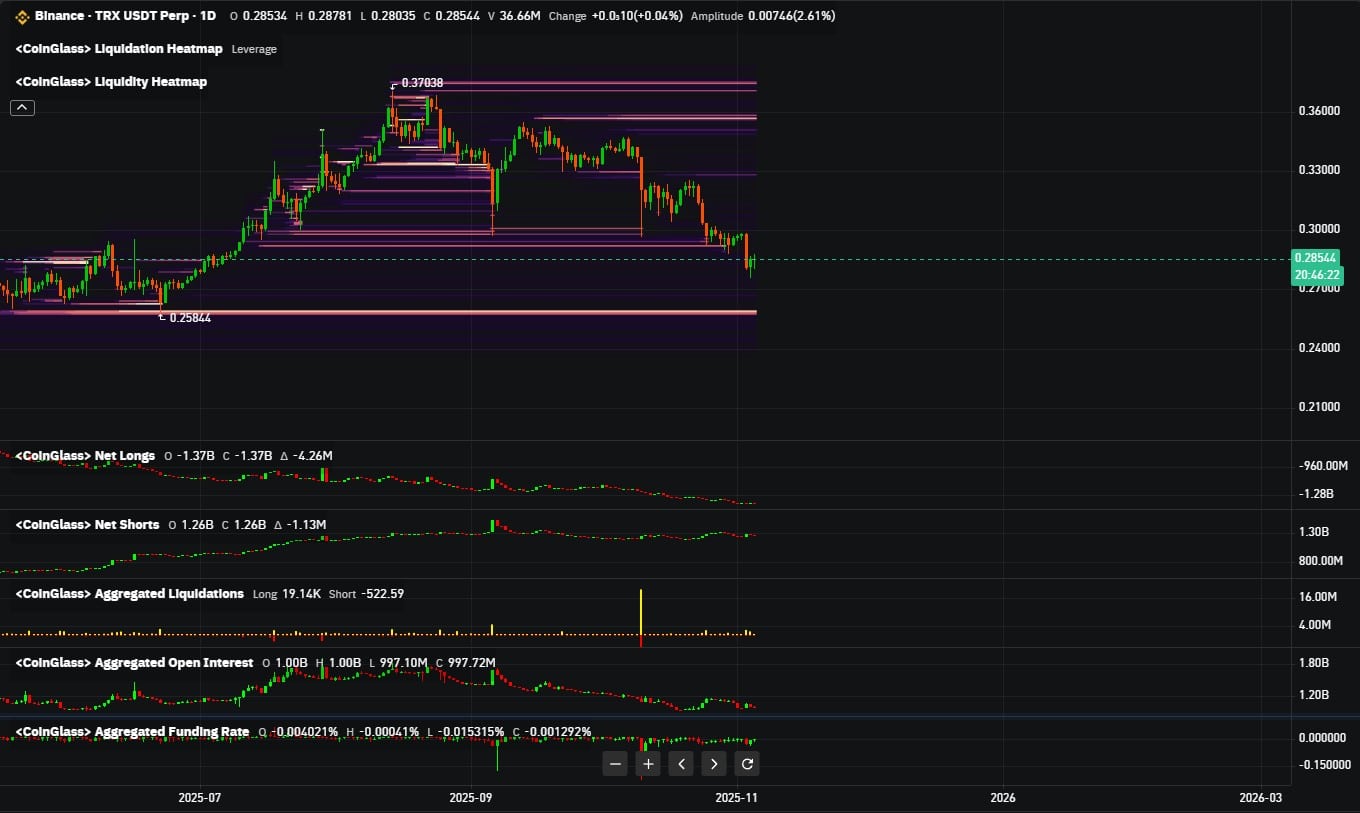Zoom in the chart with plus button

(x=649, y=764)
